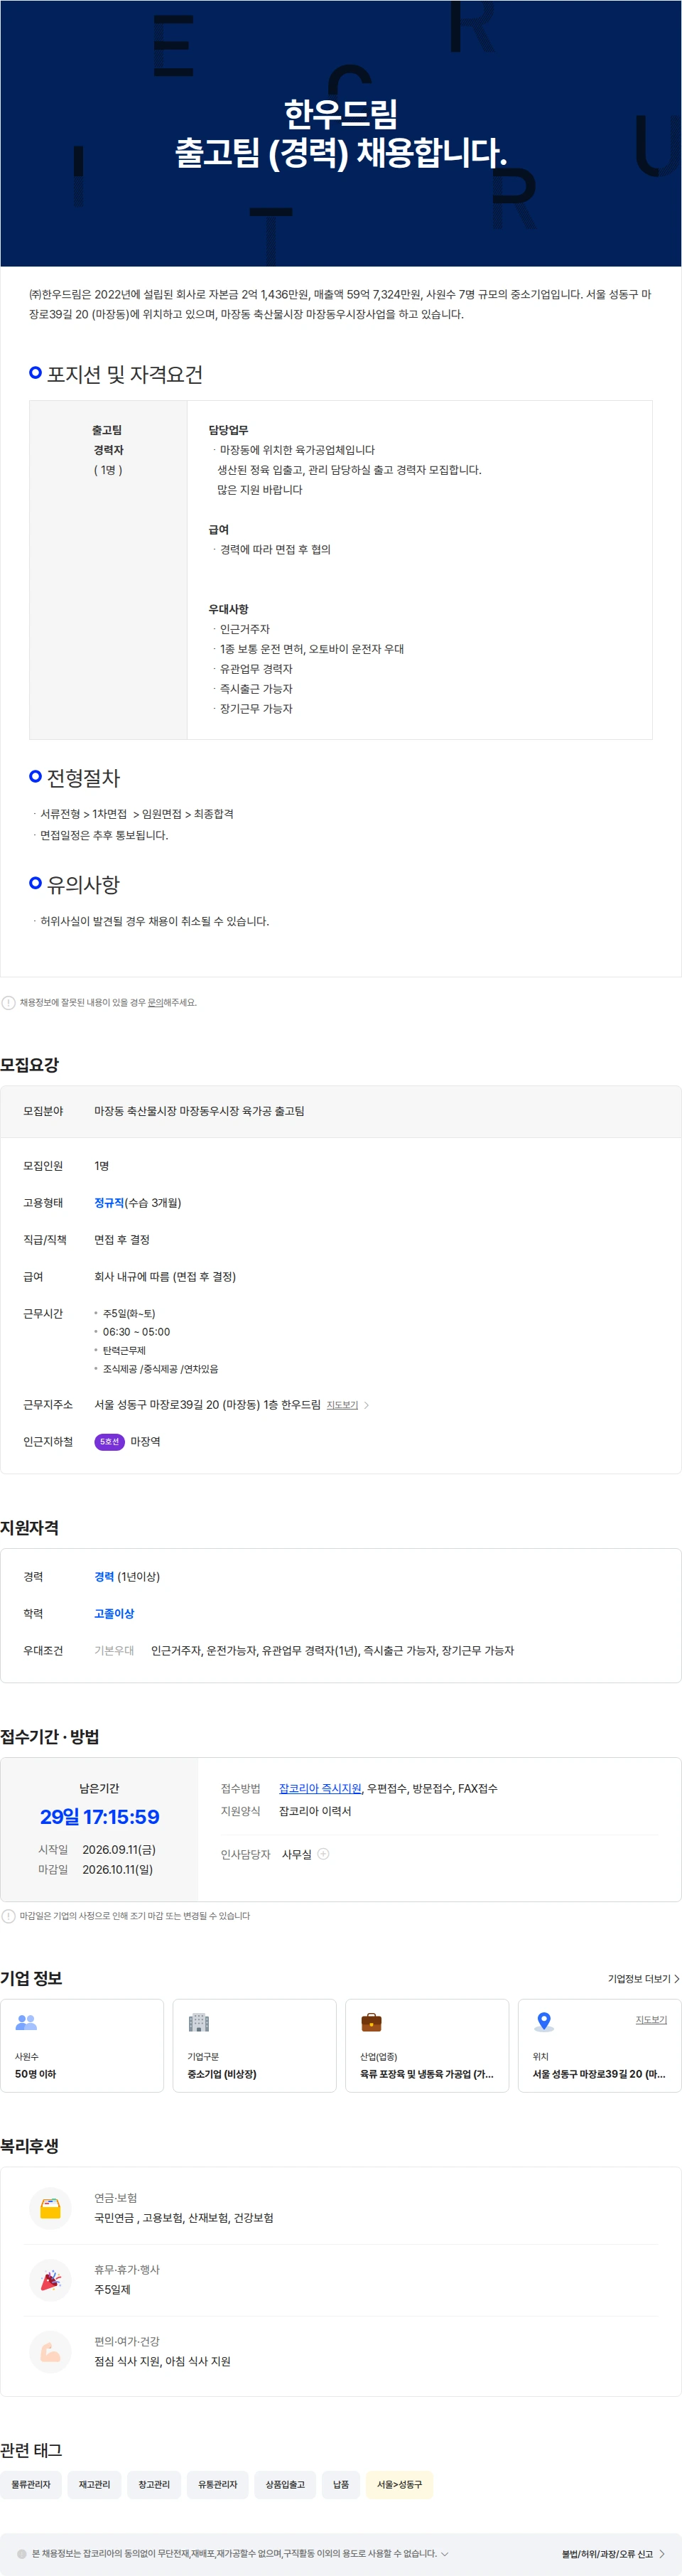The image size is (682, 2576).
Task: Click 경력 experience requirement link
Action: 104,1577
